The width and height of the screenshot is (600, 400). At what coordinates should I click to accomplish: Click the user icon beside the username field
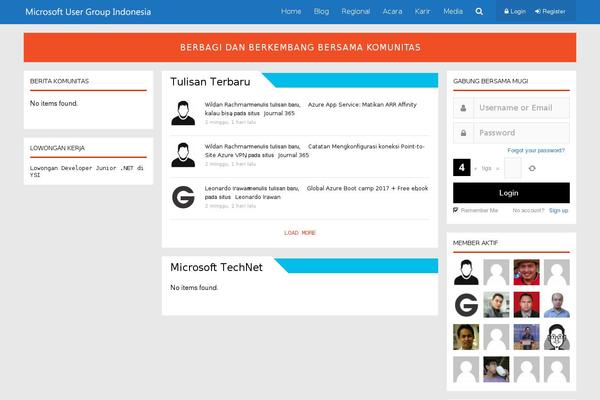pyautogui.click(x=463, y=108)
